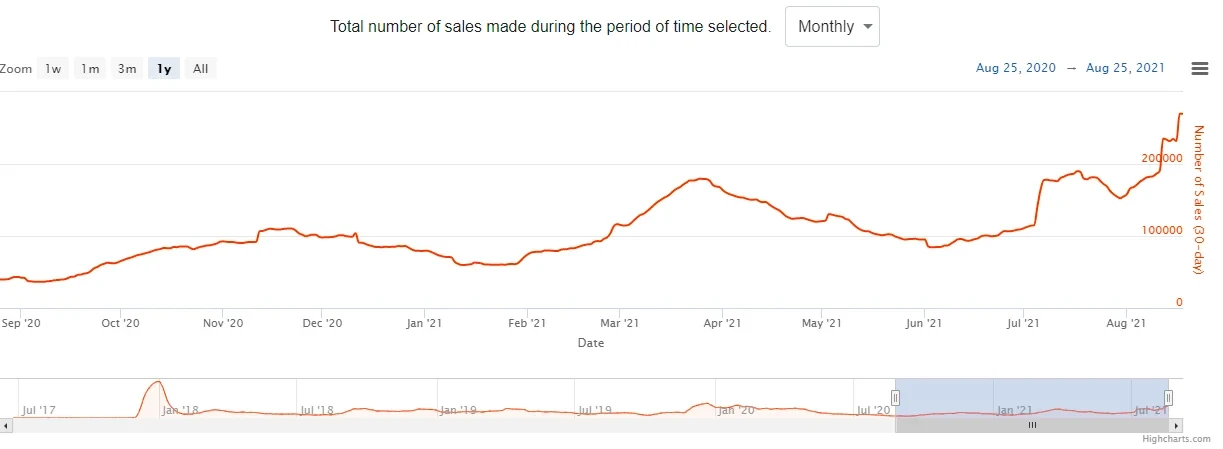Set zoom range to 1m
Screen dimensions: 1223x449
[x=90, y=69]
